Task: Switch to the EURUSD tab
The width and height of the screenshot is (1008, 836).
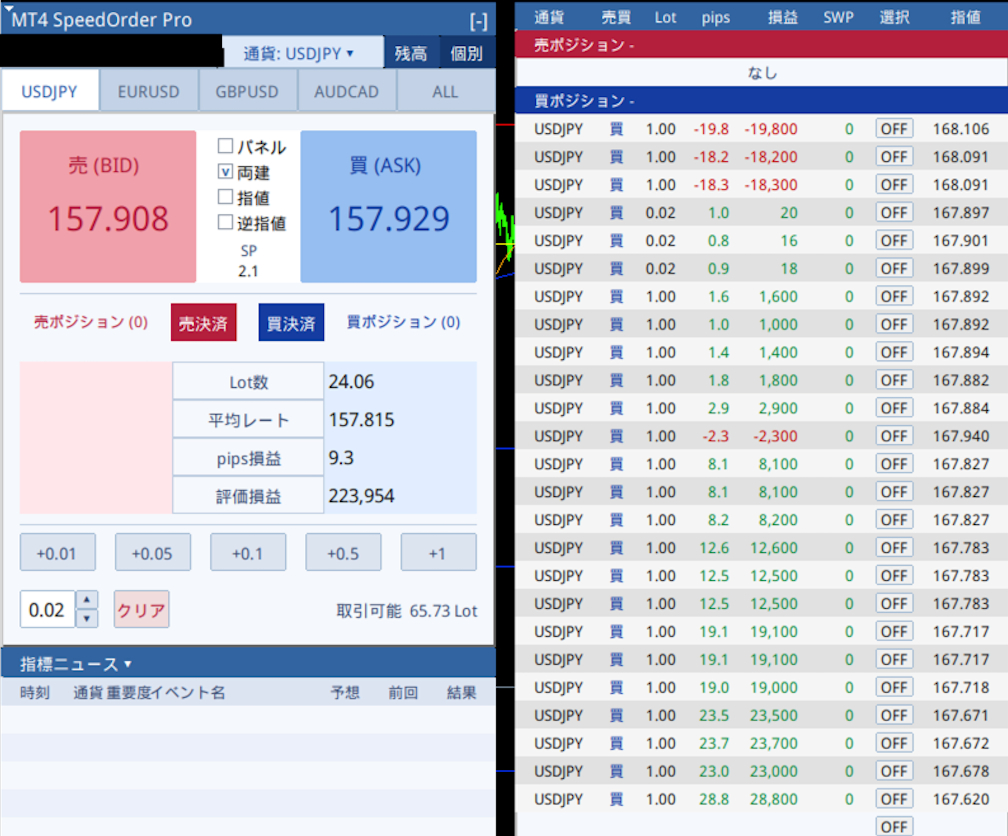Action: 148,90
